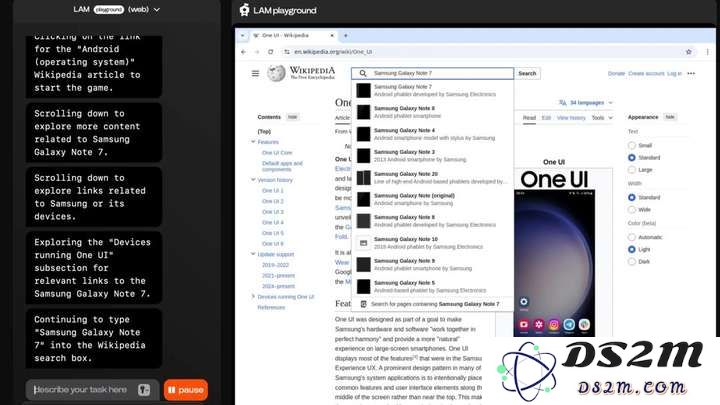This screenshot has width=720, height=405.
Task: Expand Devices running One UI section
Action: 253,297
